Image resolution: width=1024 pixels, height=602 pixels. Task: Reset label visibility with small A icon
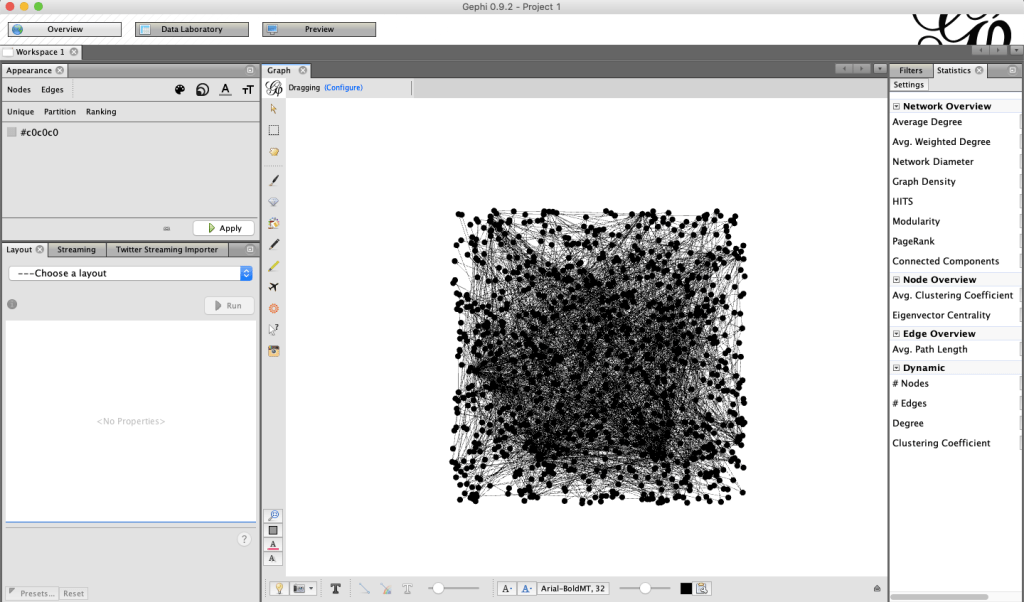coord(273,559)
